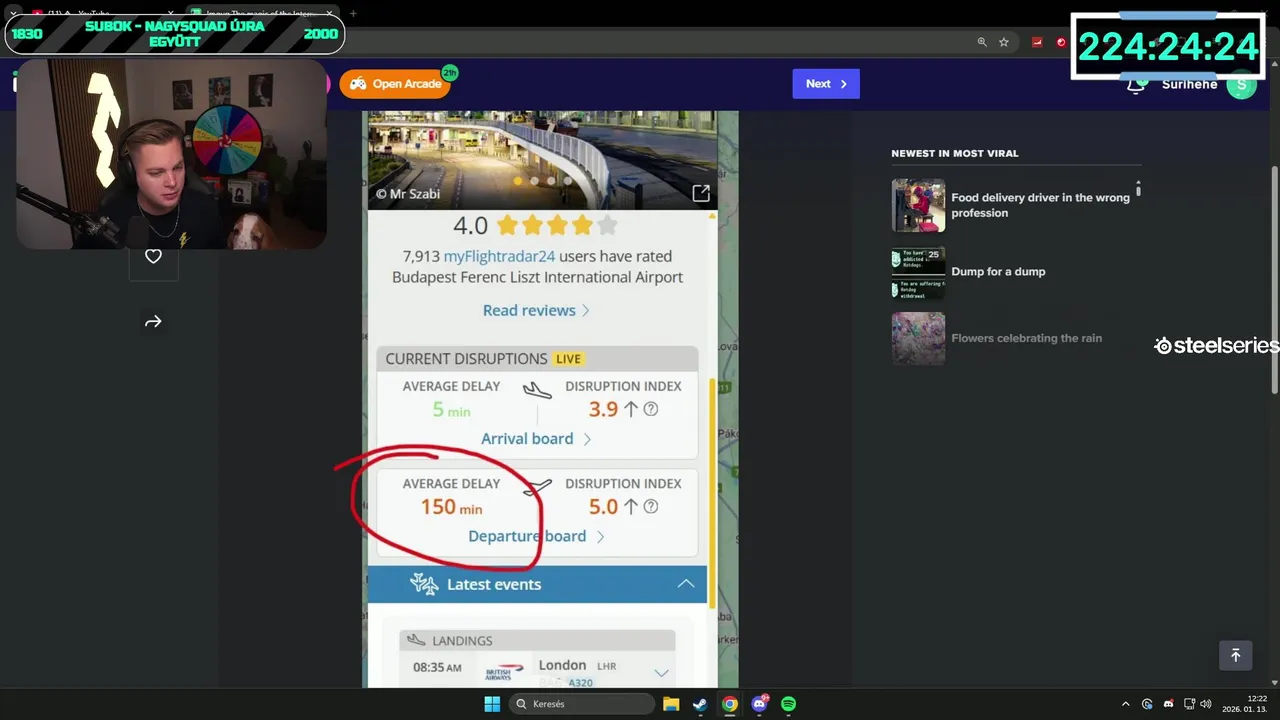The image size is (1280, 720).
Task: Click the Surihehe username
Action: [x=1190, y=85]
